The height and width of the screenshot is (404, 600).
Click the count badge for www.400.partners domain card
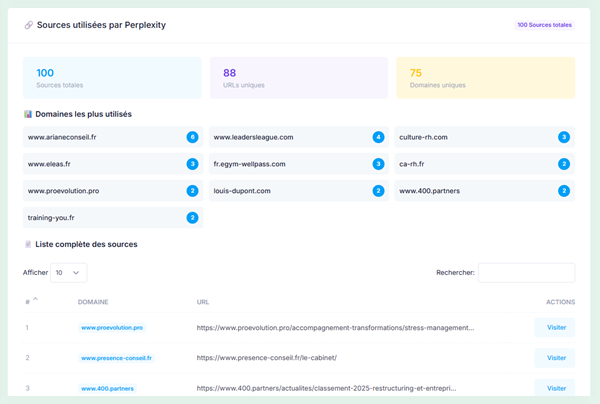click(x=564, y=191)
